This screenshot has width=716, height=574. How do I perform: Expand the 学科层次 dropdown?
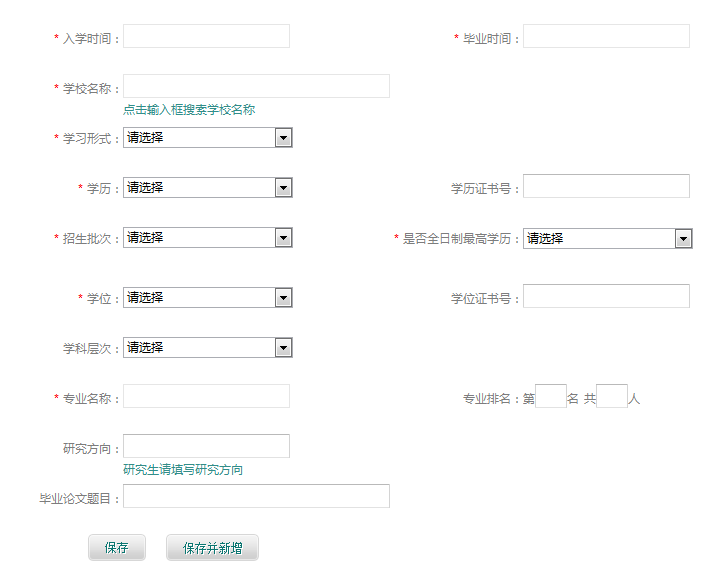207,348
